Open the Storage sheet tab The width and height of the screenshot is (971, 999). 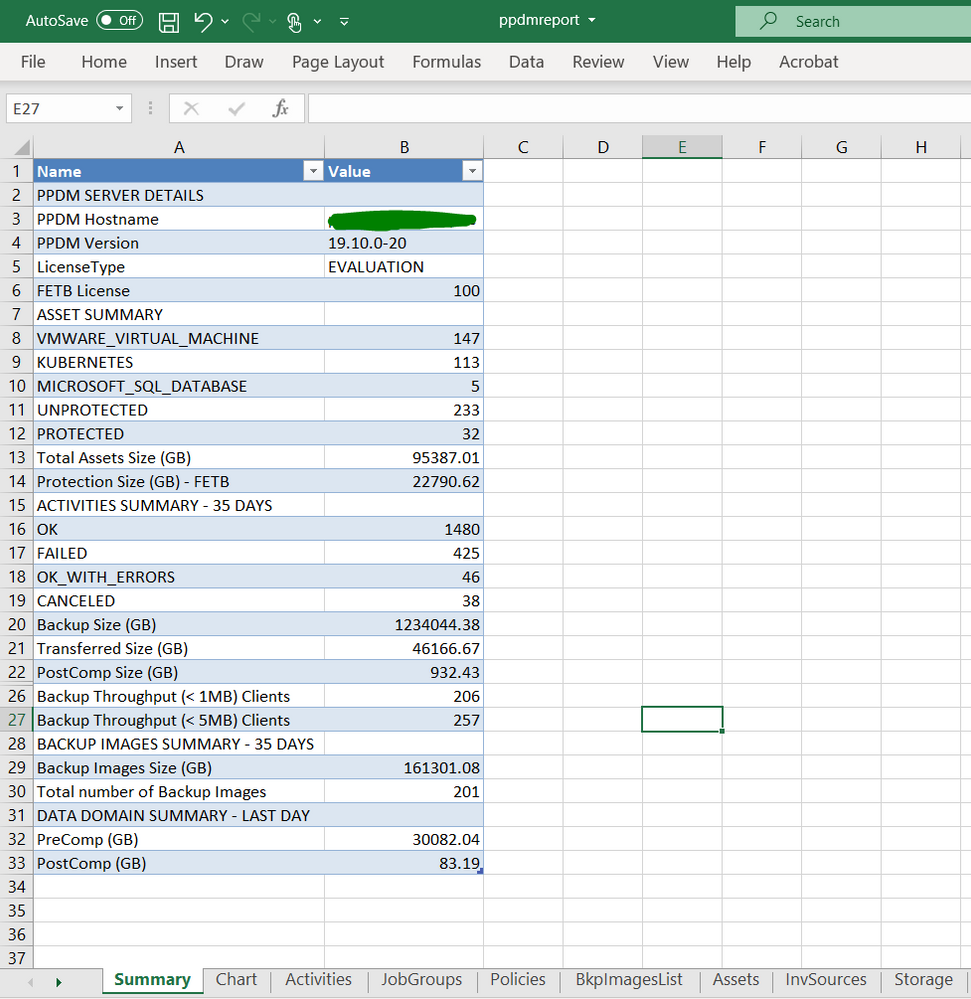coord(923,980)
